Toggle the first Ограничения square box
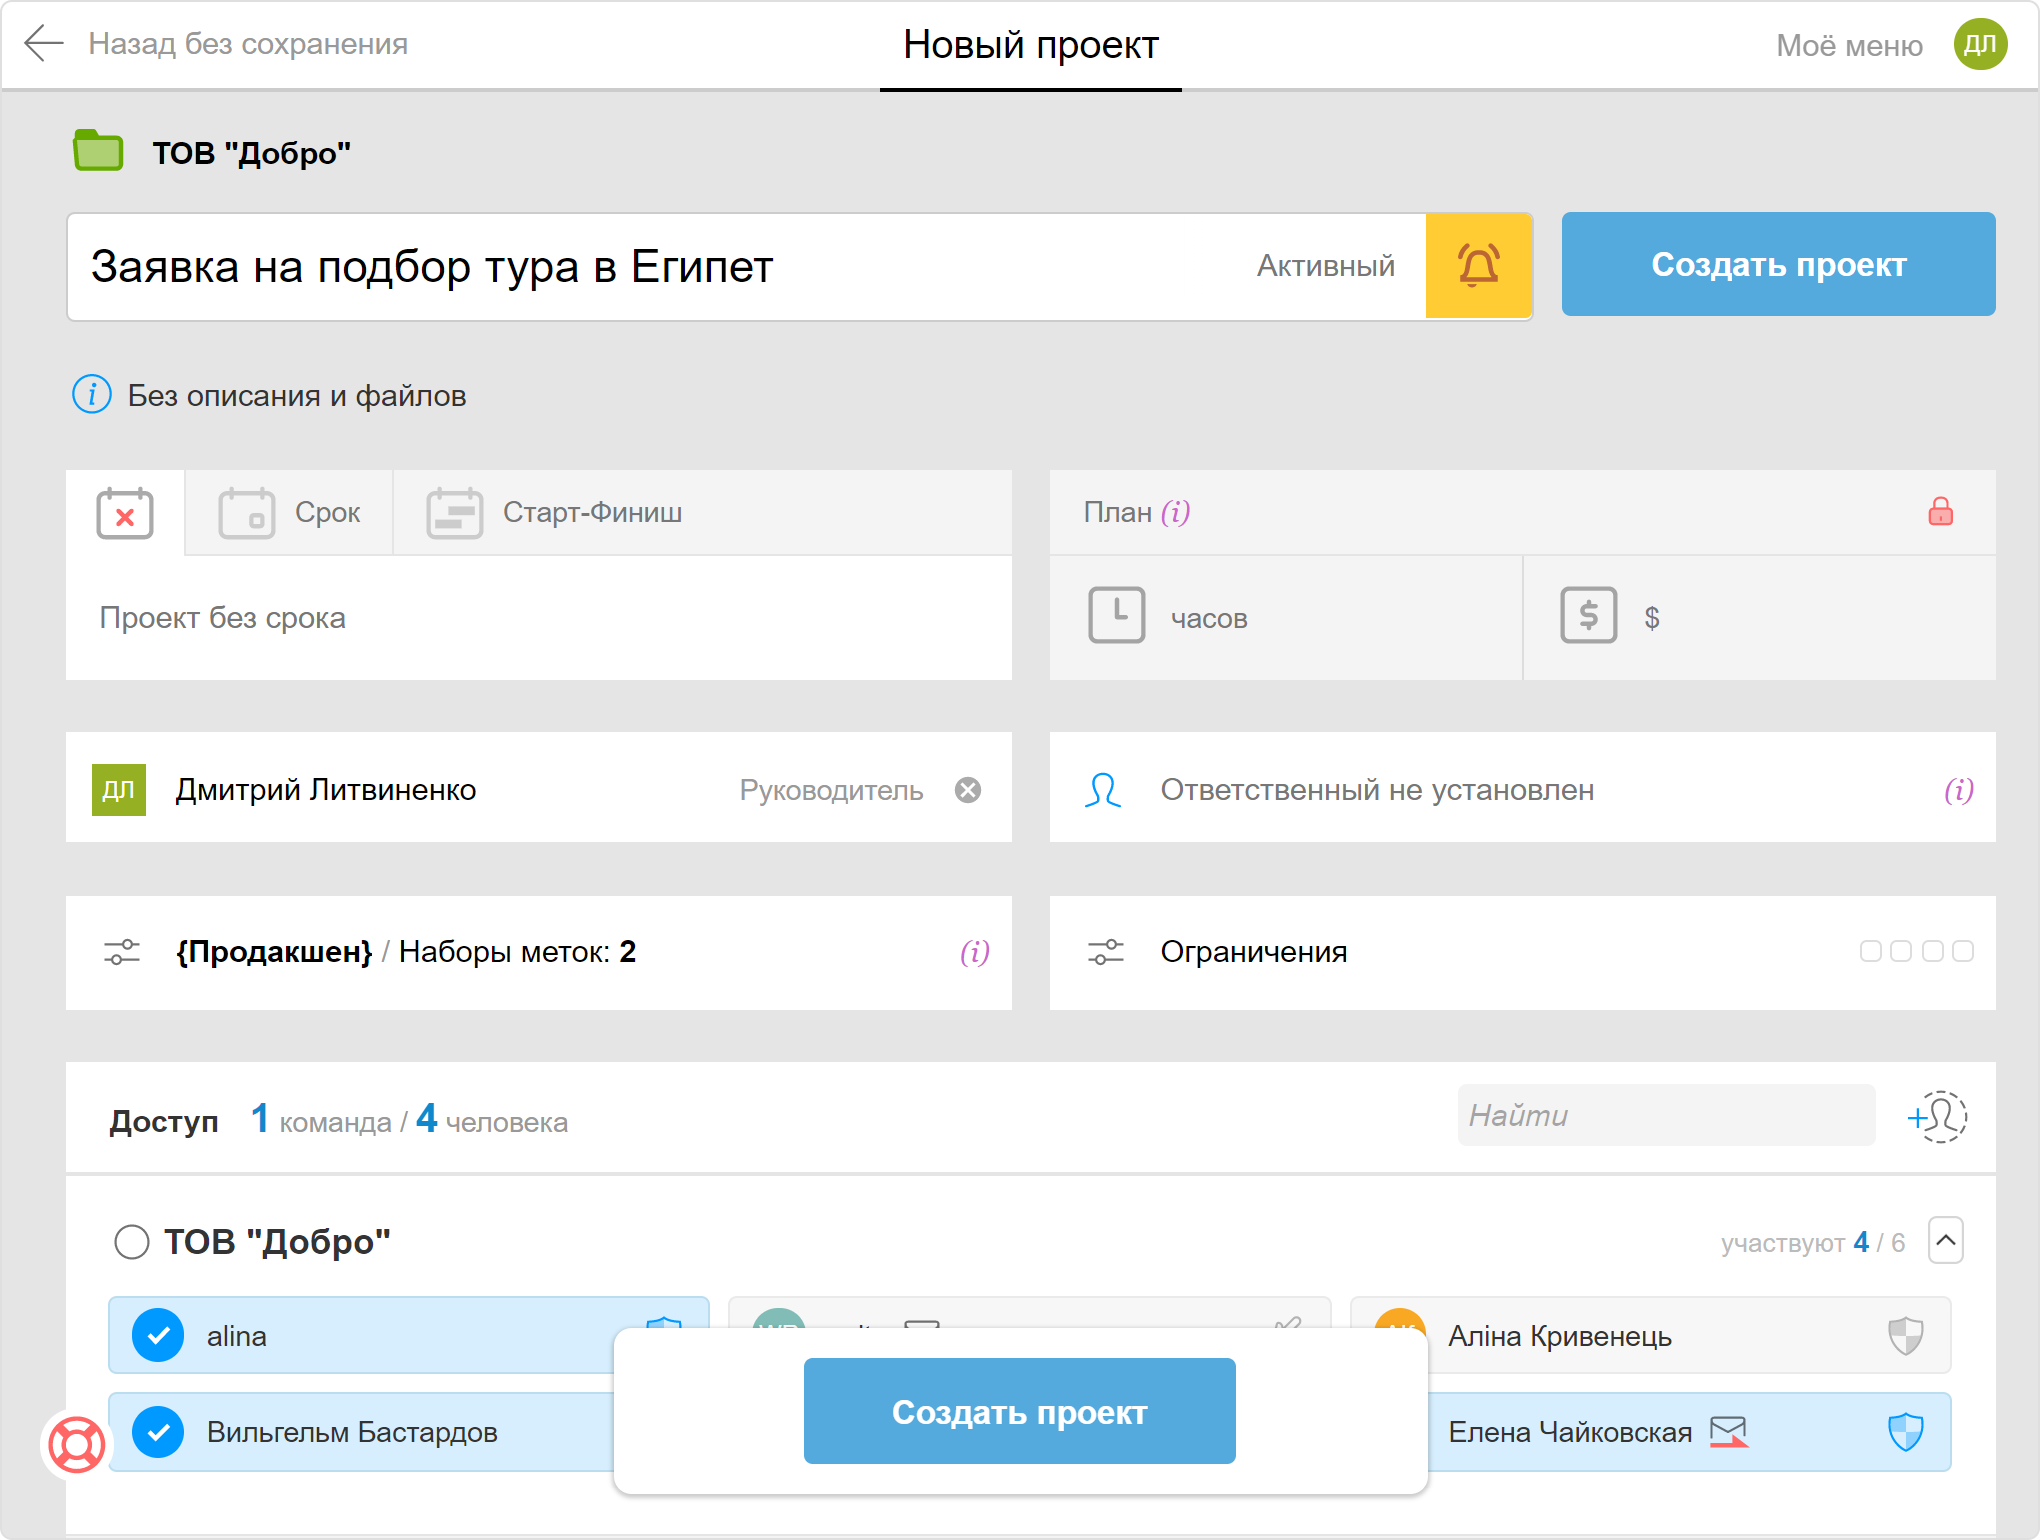This screenshot has height=1540, width=2040. (x=1870, y=951)
